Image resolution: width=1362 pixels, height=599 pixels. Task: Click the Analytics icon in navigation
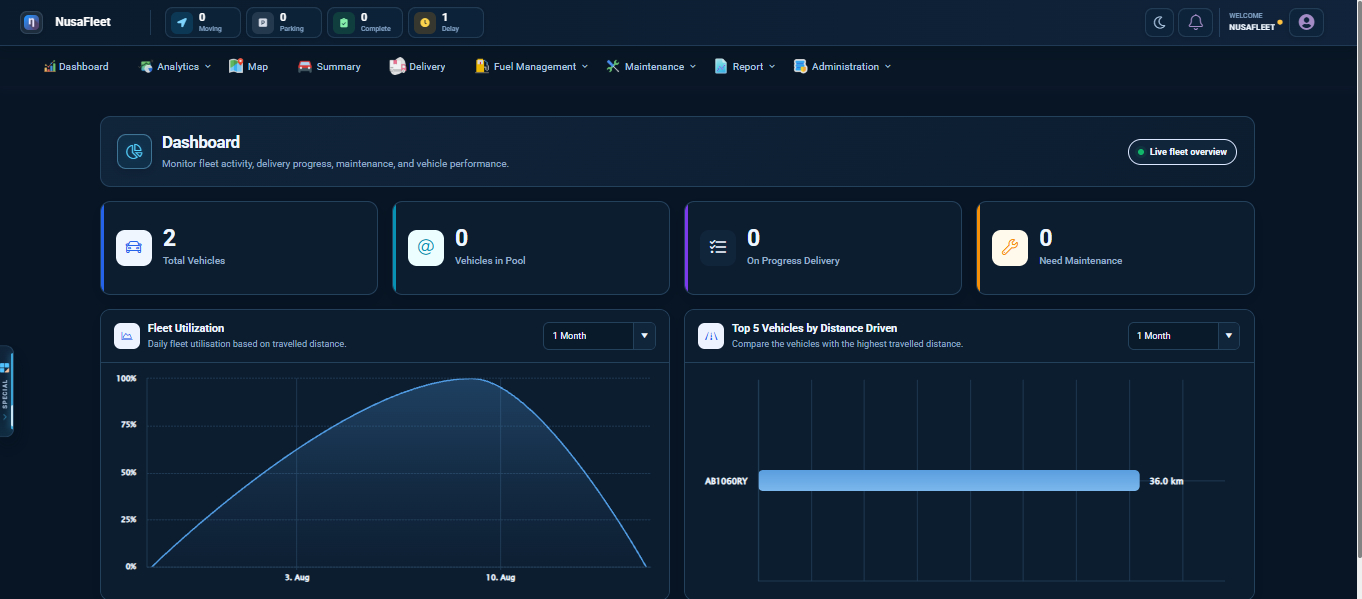click(146, 66)
